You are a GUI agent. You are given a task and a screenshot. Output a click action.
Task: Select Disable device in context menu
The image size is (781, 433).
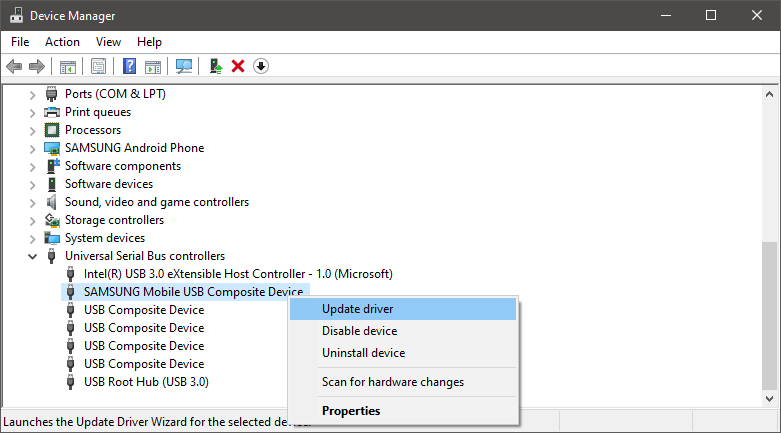(x=359, y=331)
